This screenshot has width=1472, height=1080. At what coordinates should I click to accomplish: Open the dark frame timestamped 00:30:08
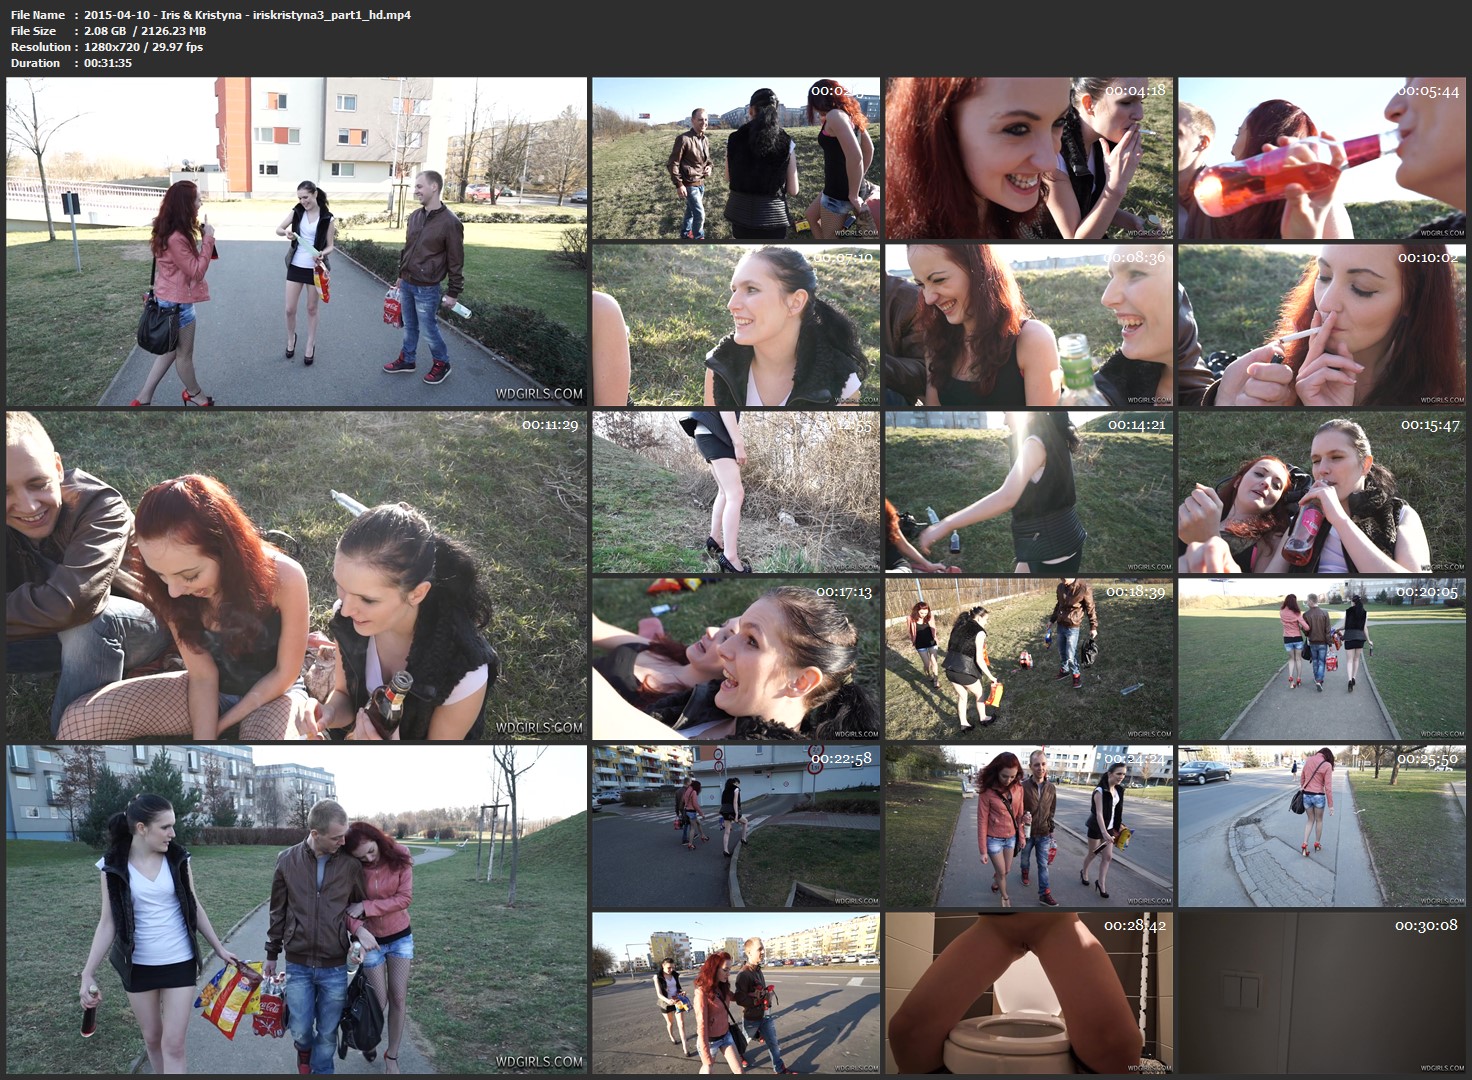point(1322,992)
